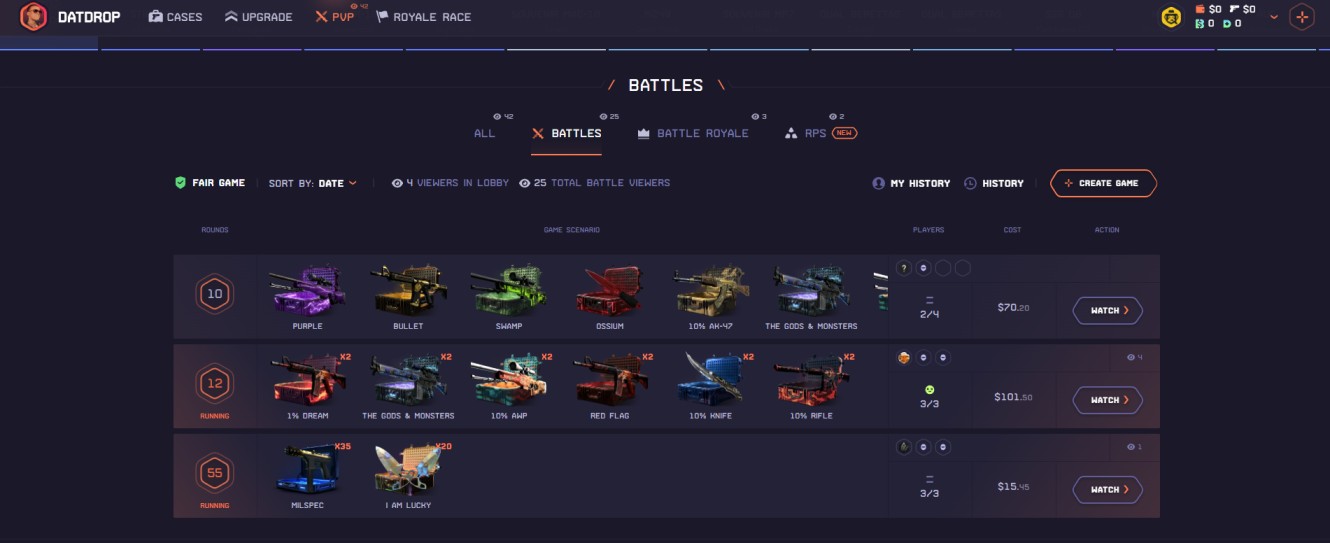
Task: Click the Swamp case thumbnail
Action: [x=509, y=290]
